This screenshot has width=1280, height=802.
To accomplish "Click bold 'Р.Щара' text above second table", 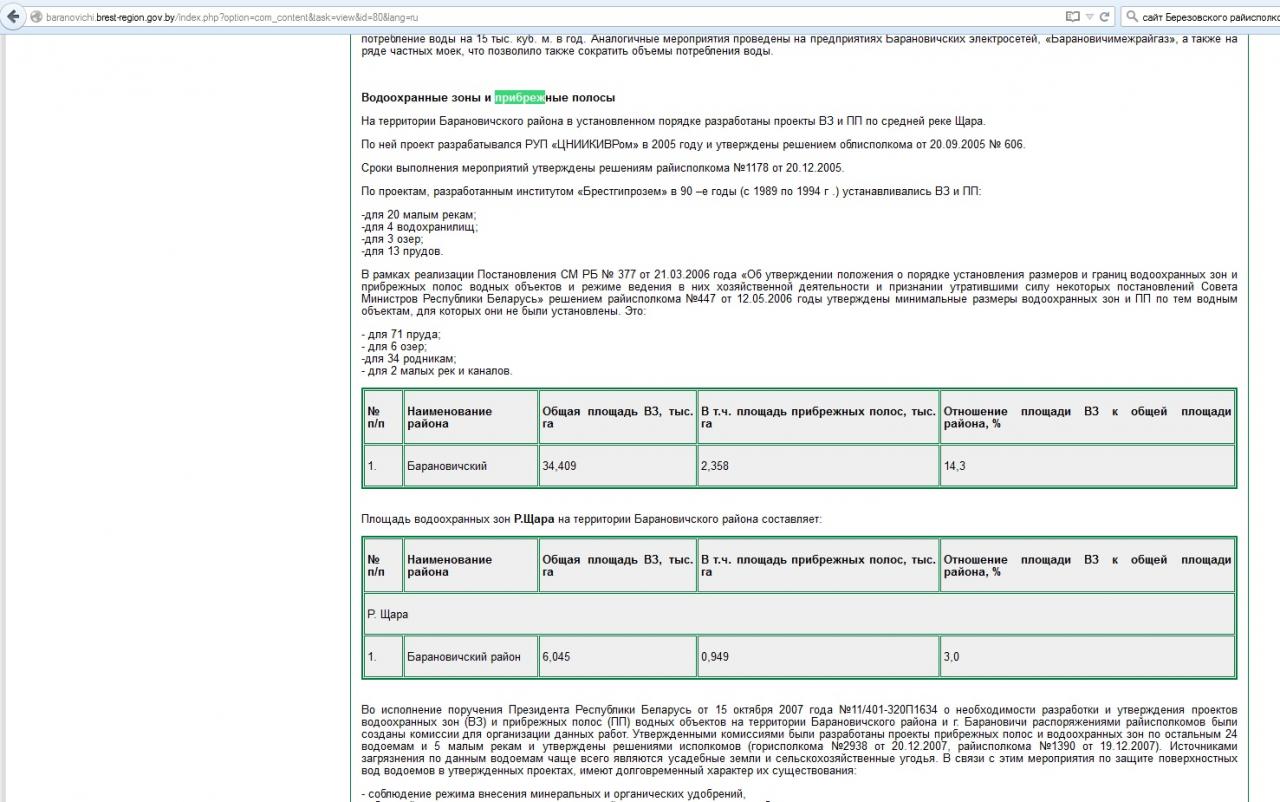I will pyautogui.click(x=533, y=519).
